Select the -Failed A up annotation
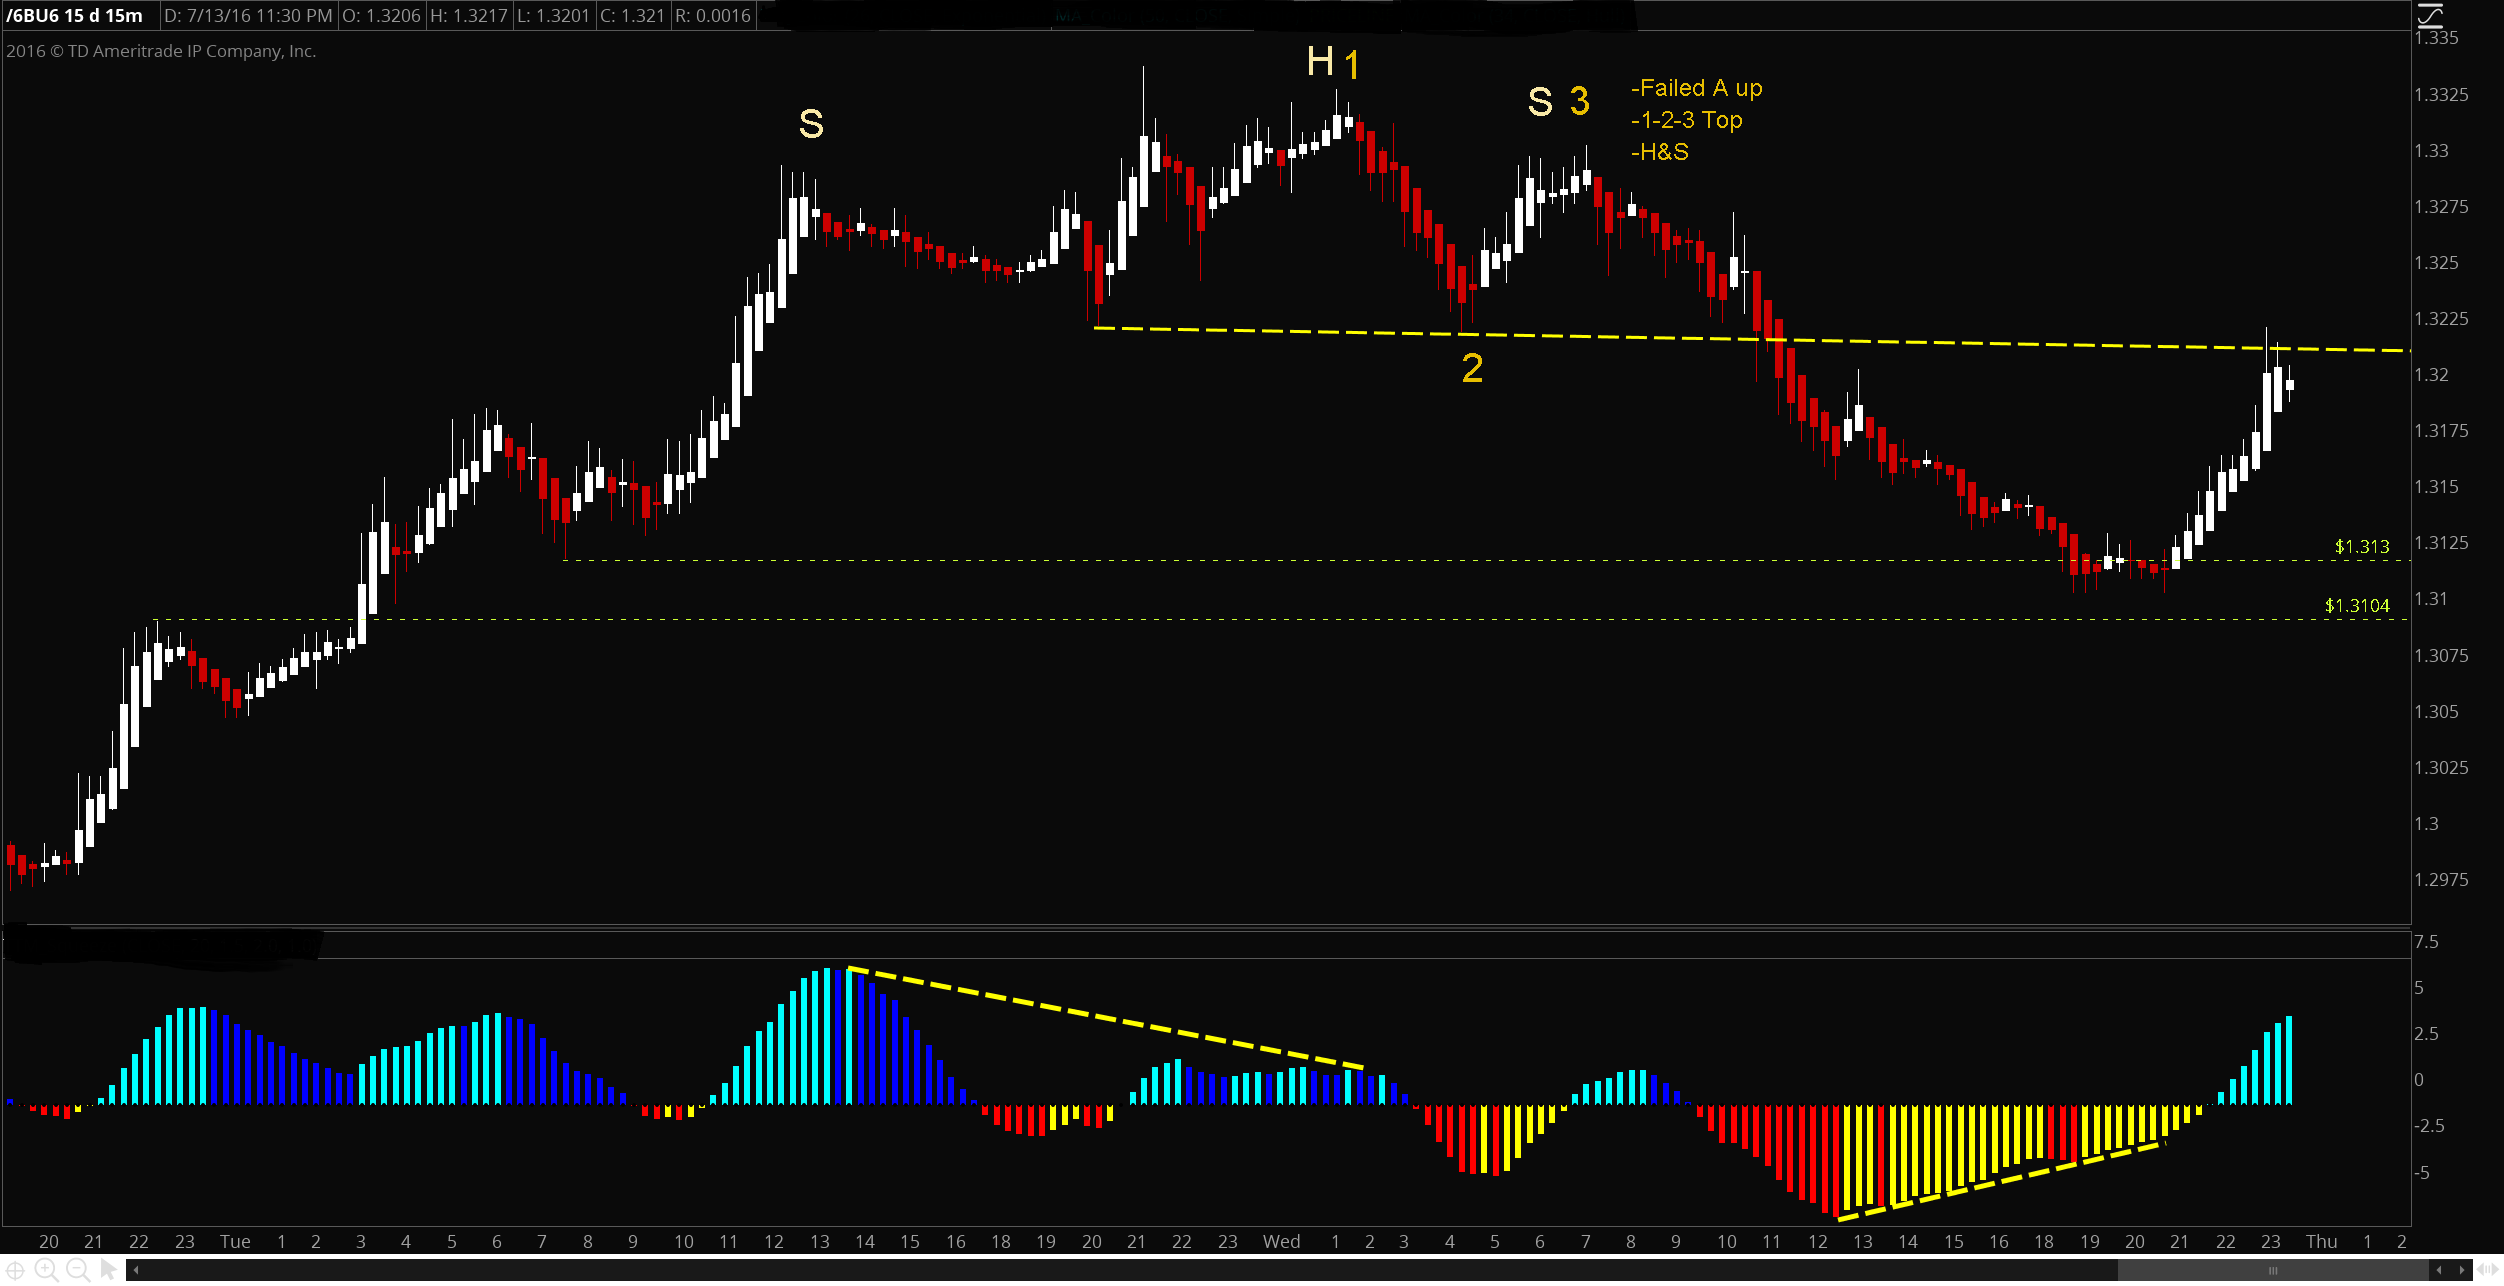The width and height of the screenshot is (2504, 1286). point(1697,88)
